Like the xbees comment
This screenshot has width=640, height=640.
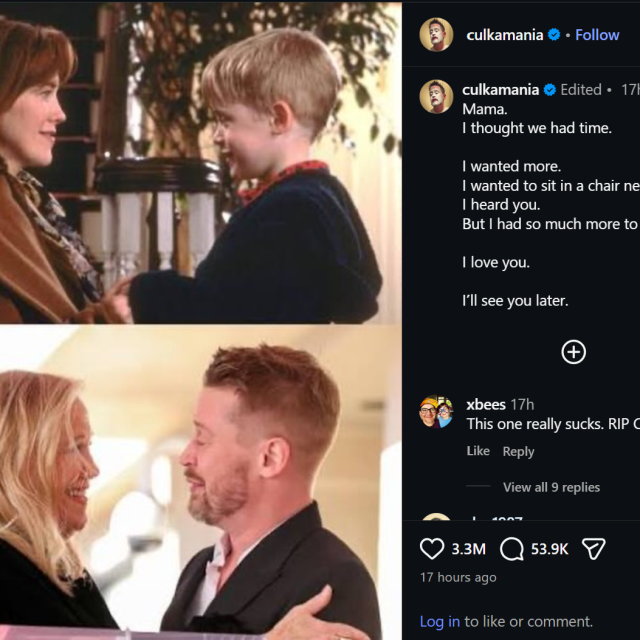point(478,451)
